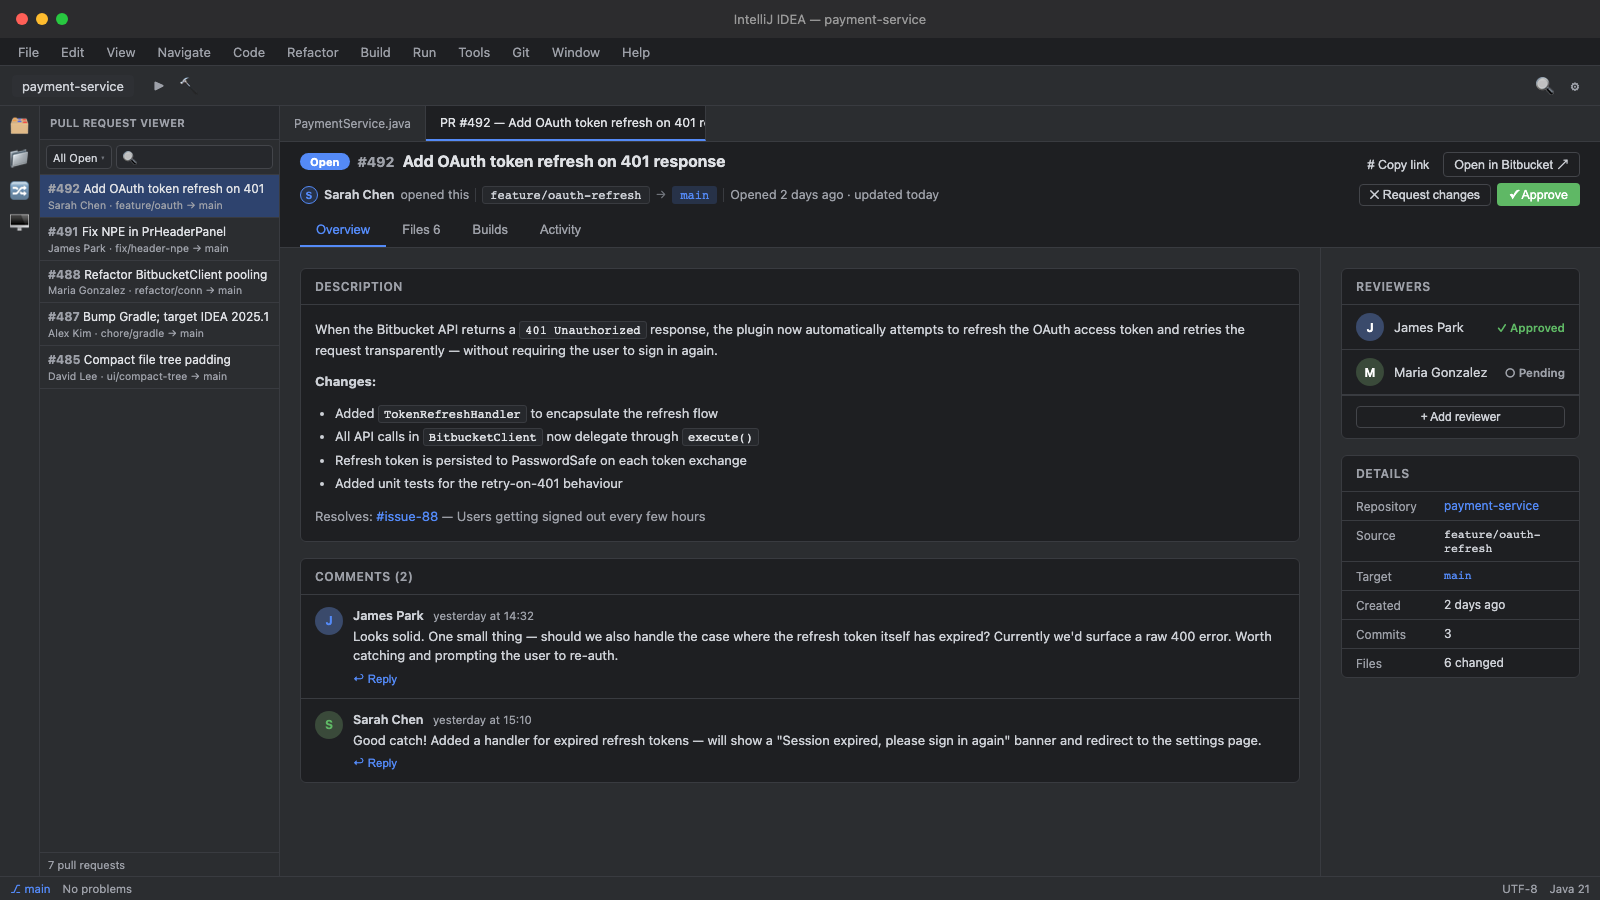The image size is (1600, 900).
Task: Click the 7 pull requests count
Action: 86,865
